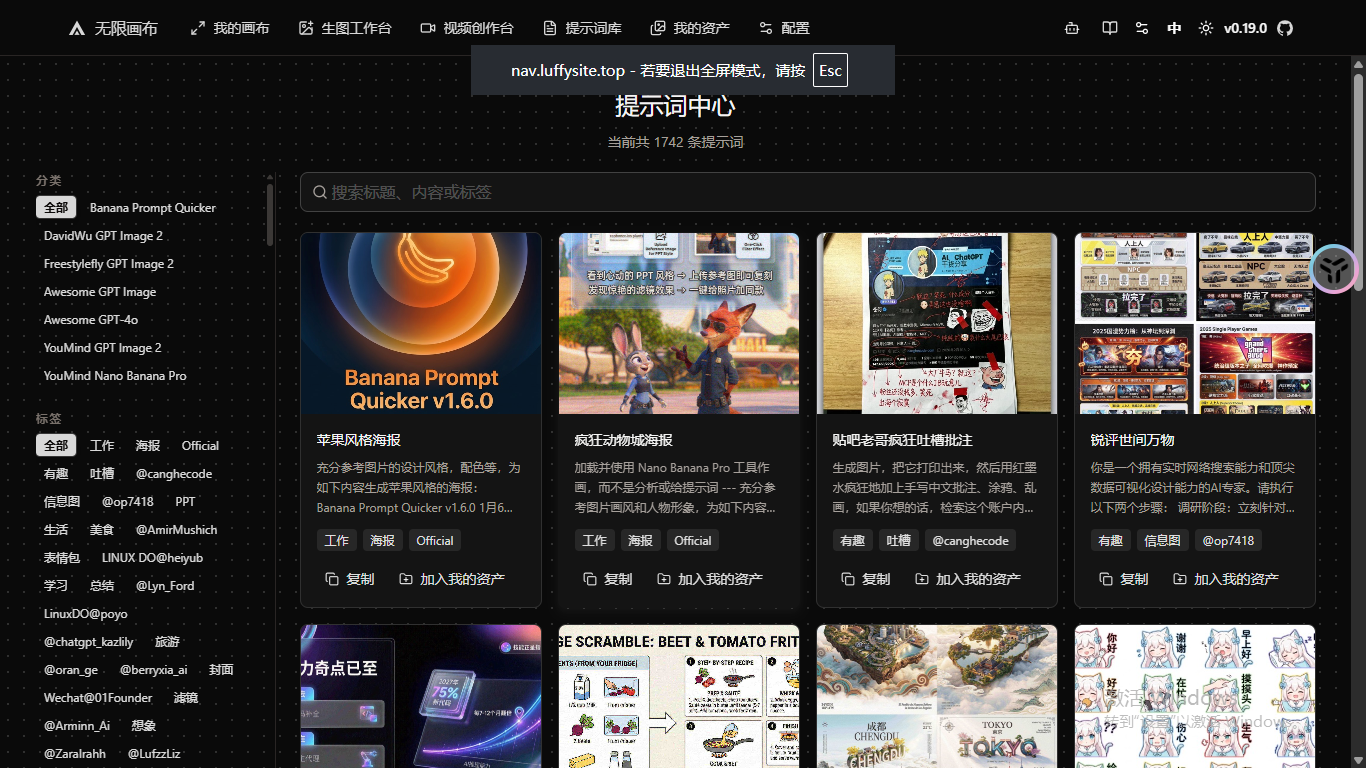Copy the 苹果风格海报 prompt
This screenshot has width=1366, height=768.
350,579
